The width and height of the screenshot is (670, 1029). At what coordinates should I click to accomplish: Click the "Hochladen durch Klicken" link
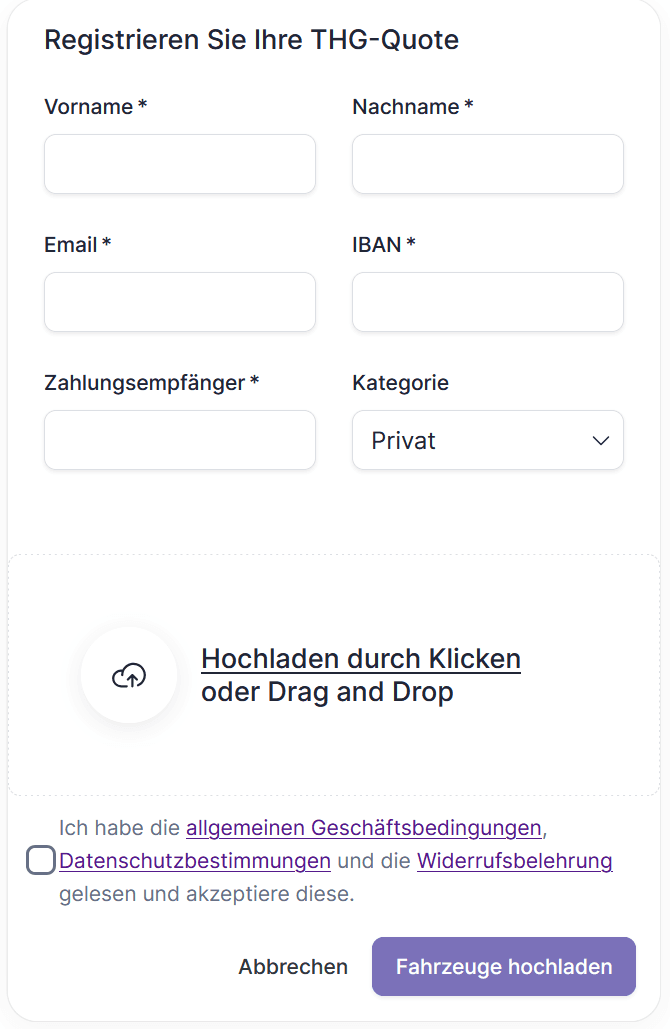(x=361, y=659)
